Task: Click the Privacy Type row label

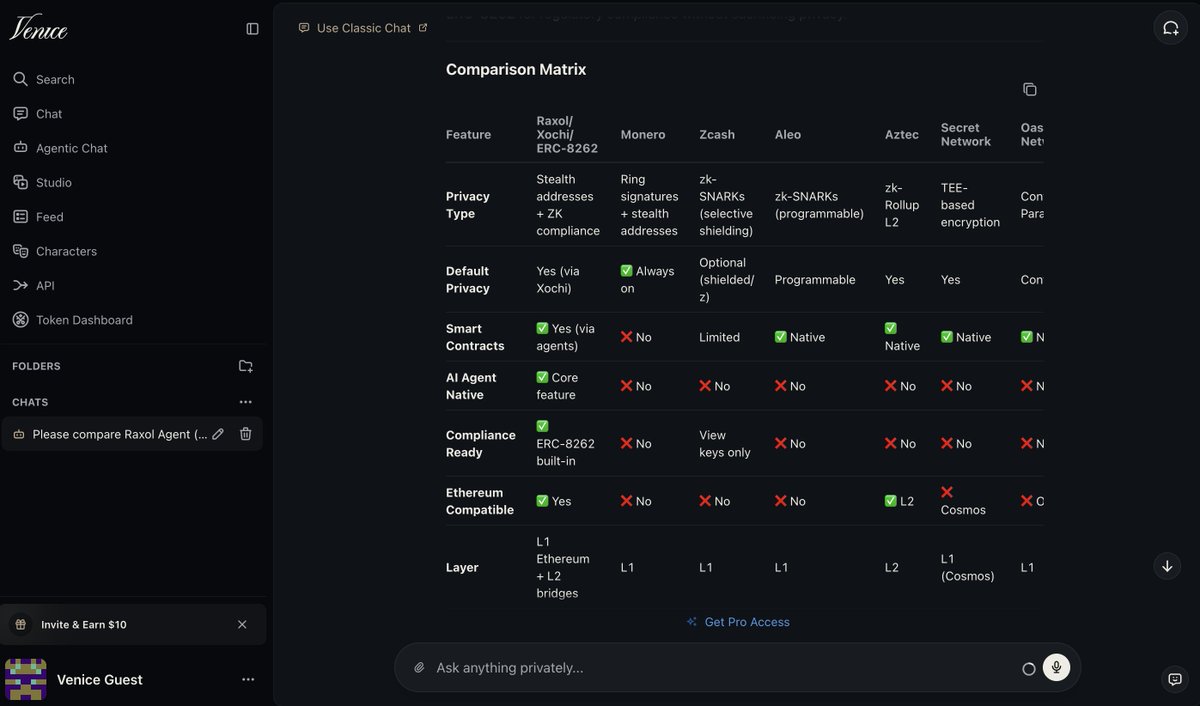Action: pyautogui.click(x=468, y=205)
